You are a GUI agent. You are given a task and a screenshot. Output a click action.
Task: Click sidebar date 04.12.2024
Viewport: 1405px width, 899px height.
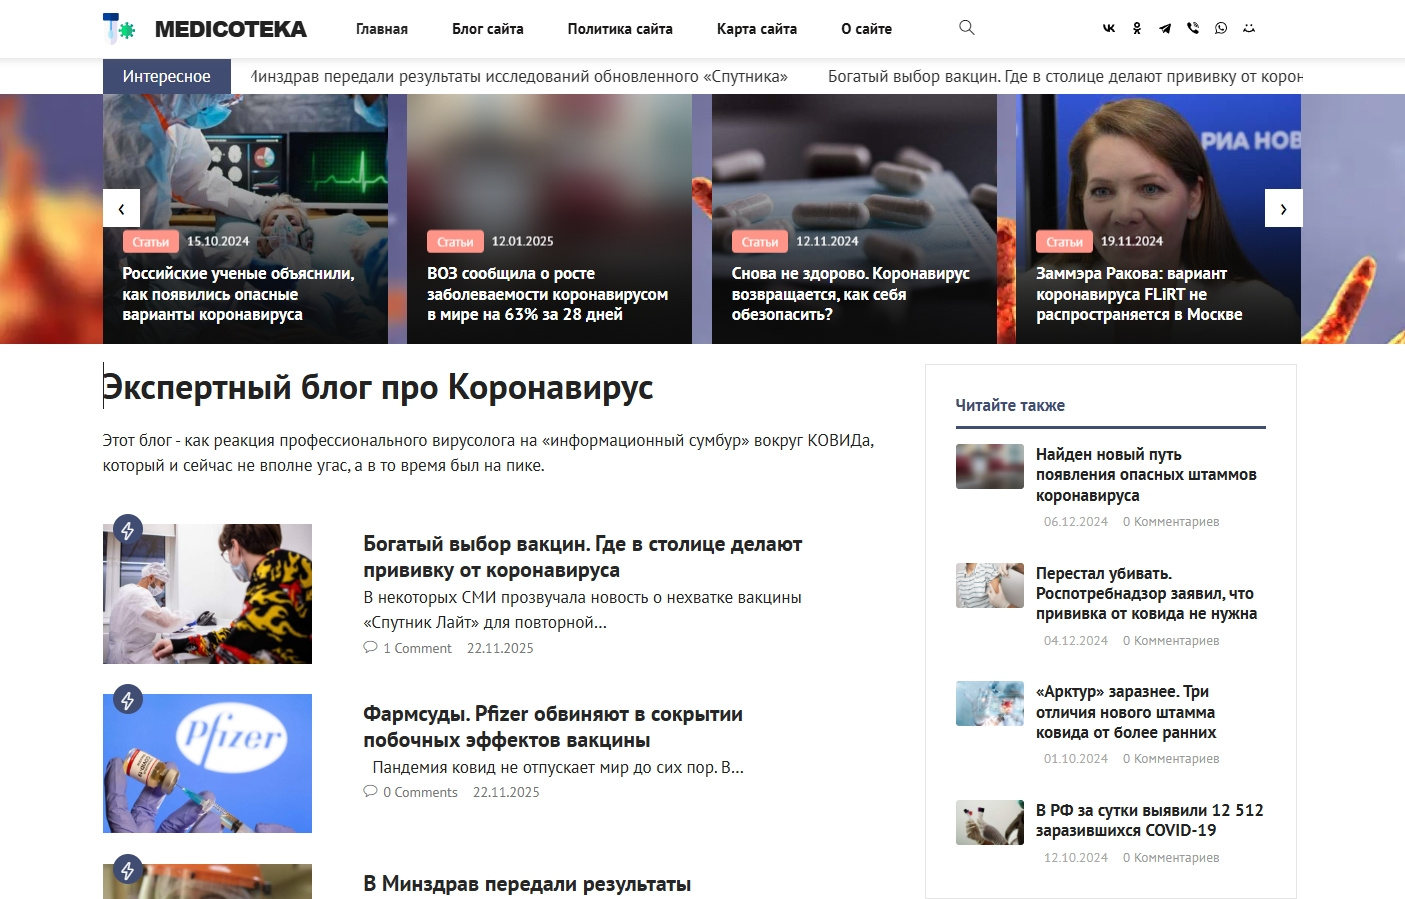tap(1076, 641)
